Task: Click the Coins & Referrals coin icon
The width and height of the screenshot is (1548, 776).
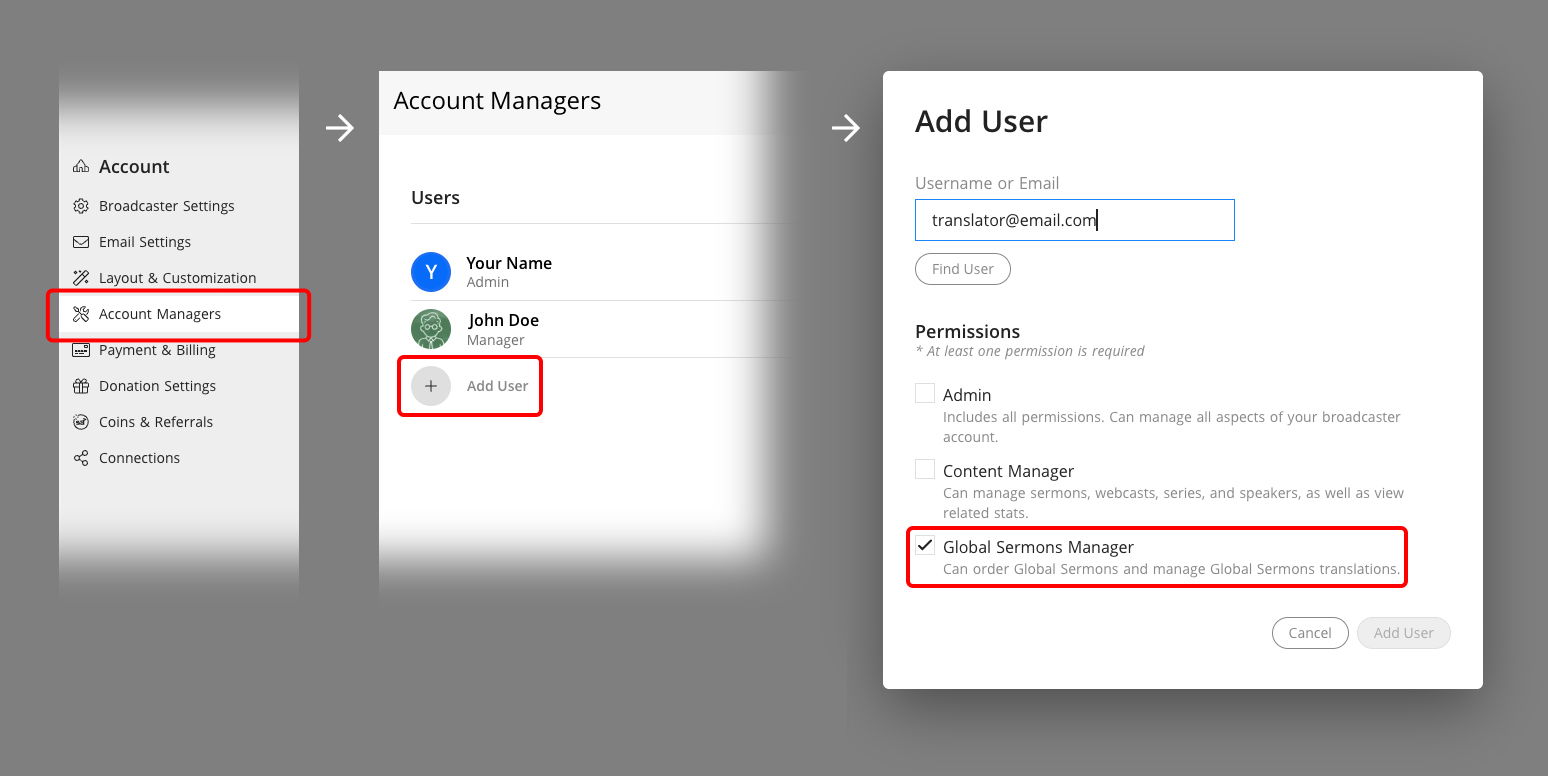Action: tap(80, 422)
